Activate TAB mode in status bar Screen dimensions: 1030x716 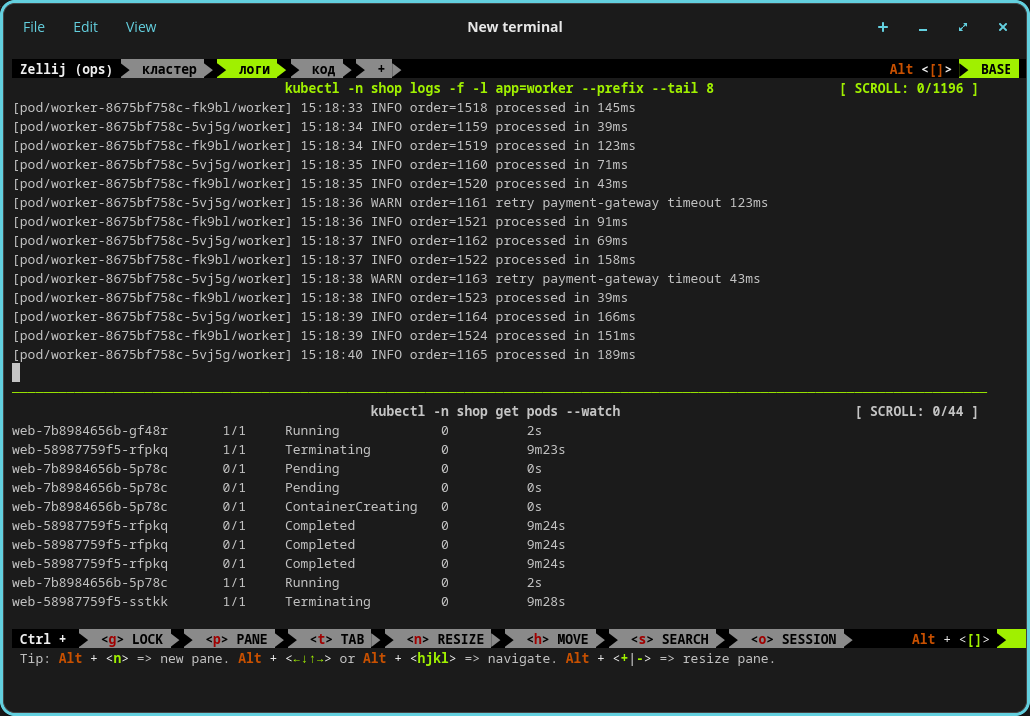point(337,639)
